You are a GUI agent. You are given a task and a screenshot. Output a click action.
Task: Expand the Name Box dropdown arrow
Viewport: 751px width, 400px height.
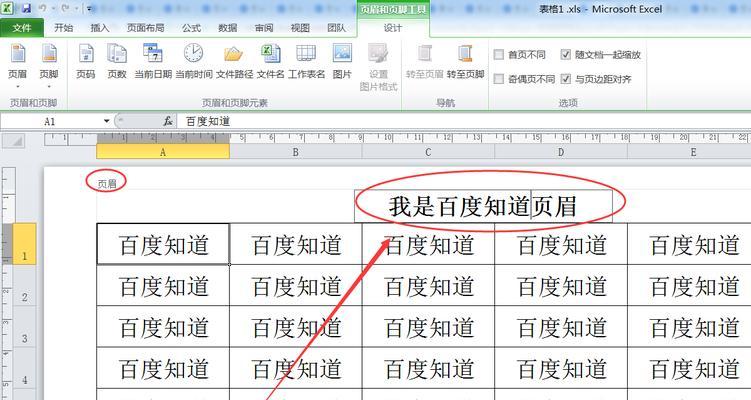(x=106, y=121)
